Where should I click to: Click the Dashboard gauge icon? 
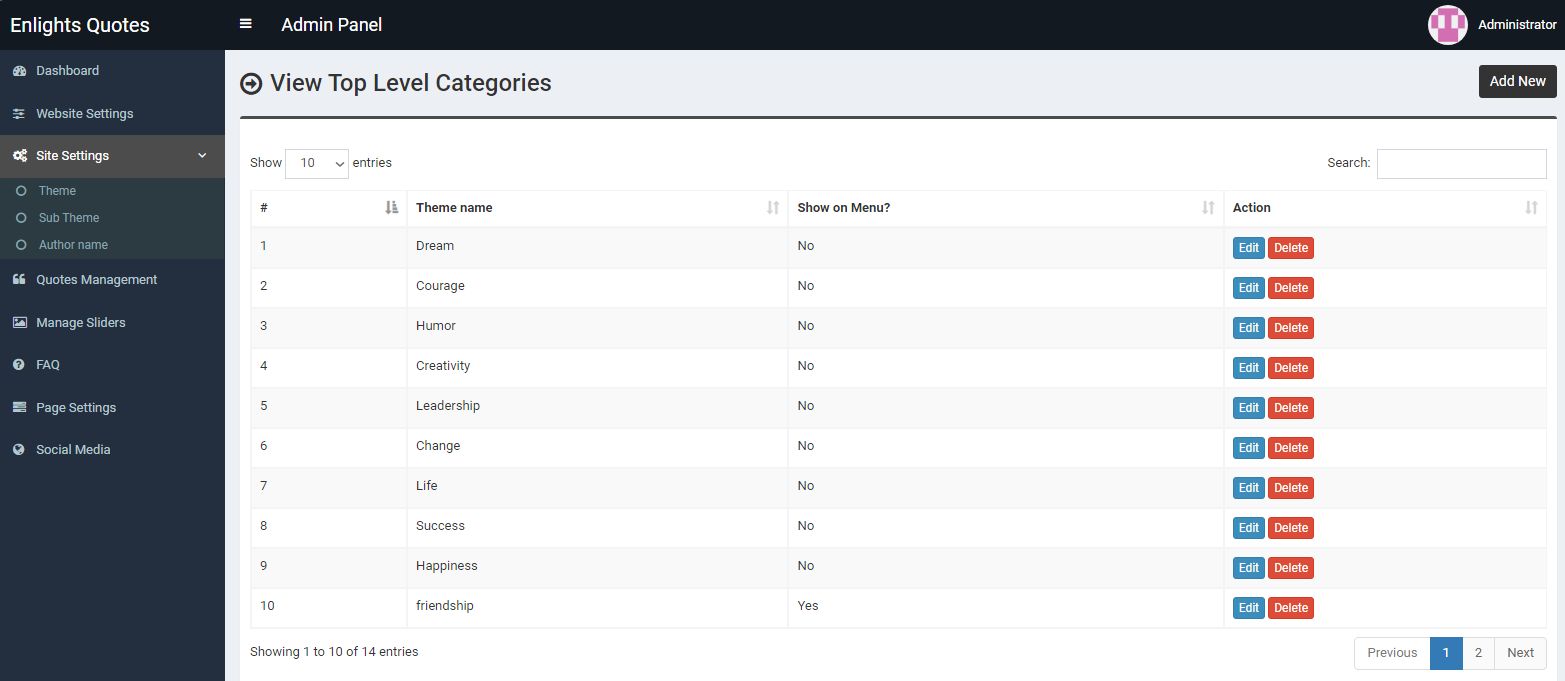click(19, 71)
